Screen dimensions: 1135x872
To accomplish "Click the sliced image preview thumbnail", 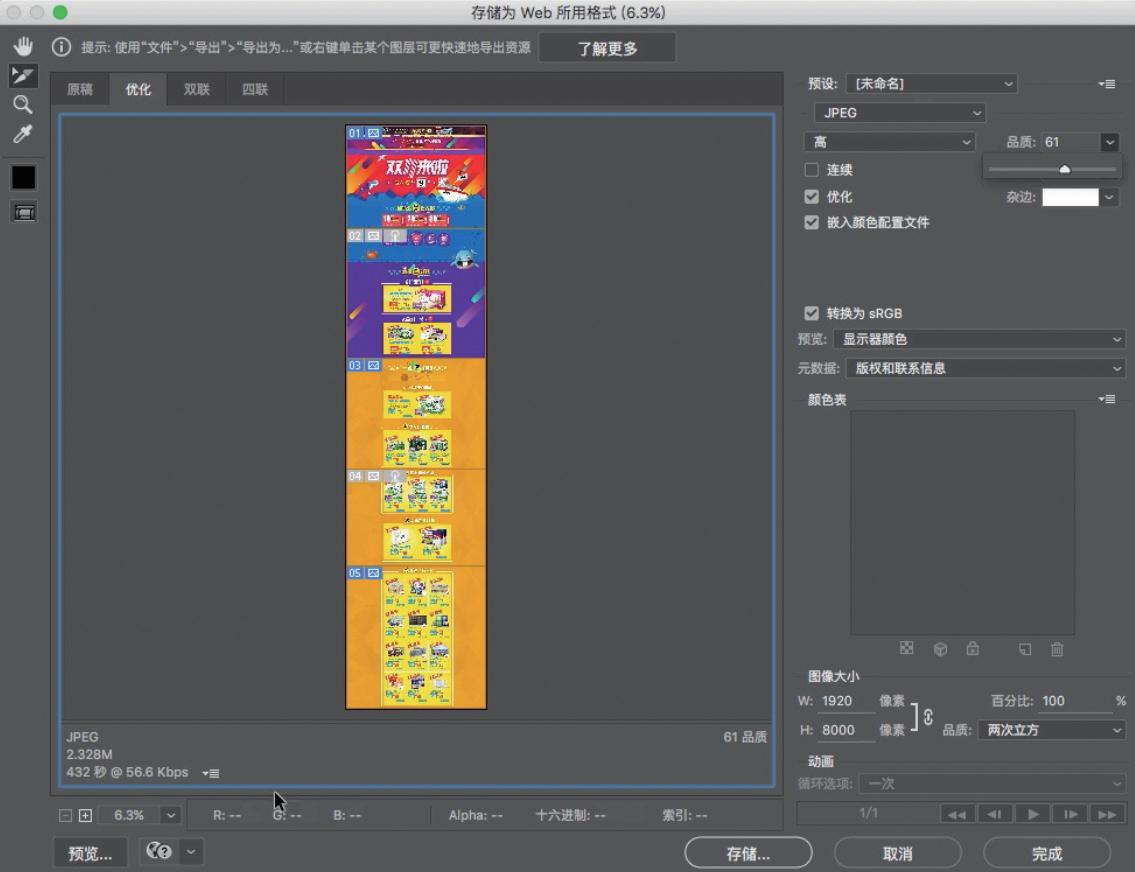I will [x=416, y=418].
